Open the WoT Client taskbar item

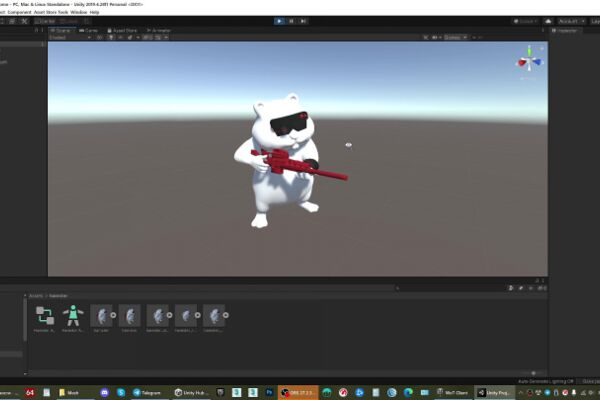[453, 392]
